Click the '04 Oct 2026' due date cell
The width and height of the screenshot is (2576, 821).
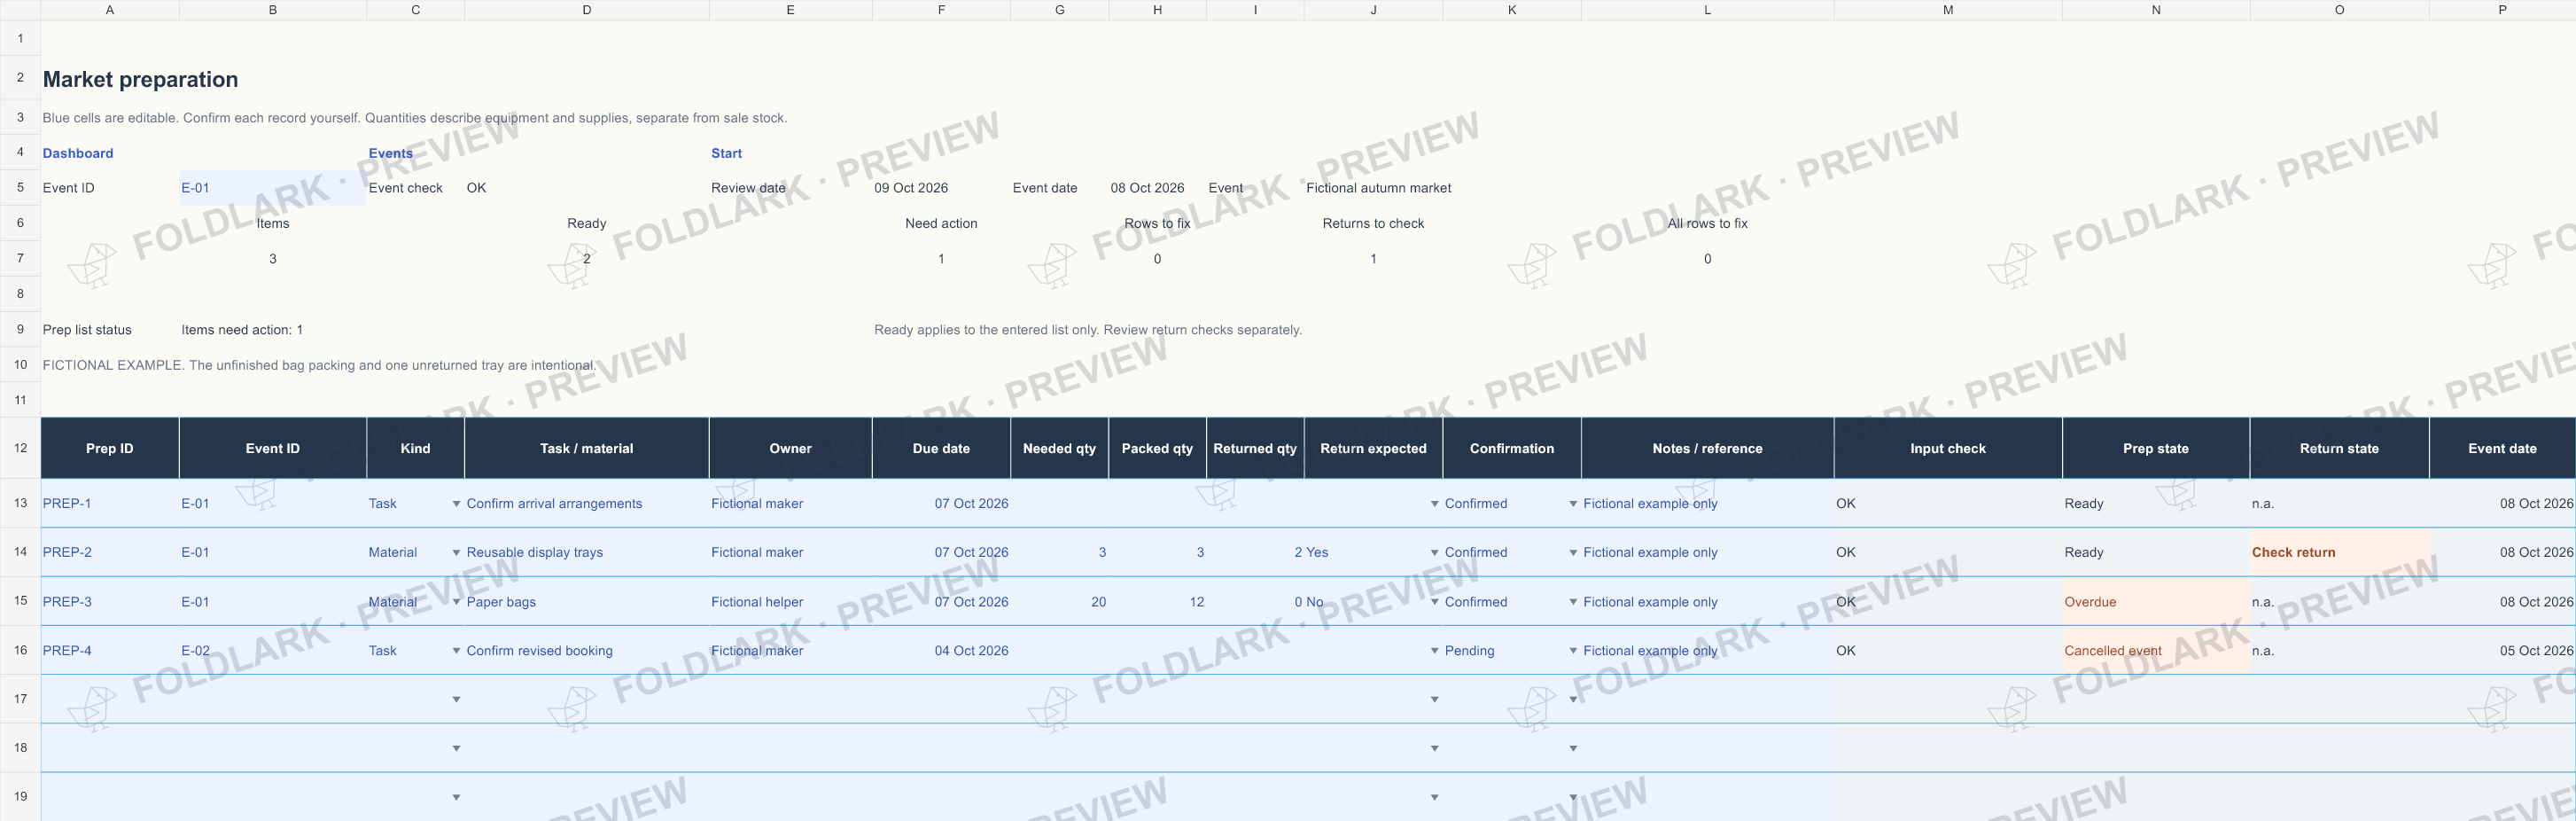pos(941,651)
